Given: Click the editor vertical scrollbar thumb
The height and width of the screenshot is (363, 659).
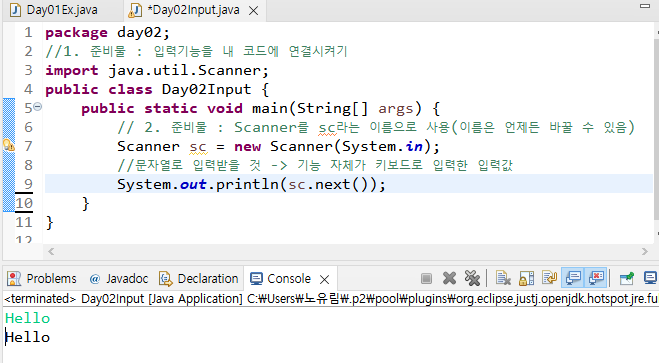Looking at the screenshot, I should click(656, 128).
